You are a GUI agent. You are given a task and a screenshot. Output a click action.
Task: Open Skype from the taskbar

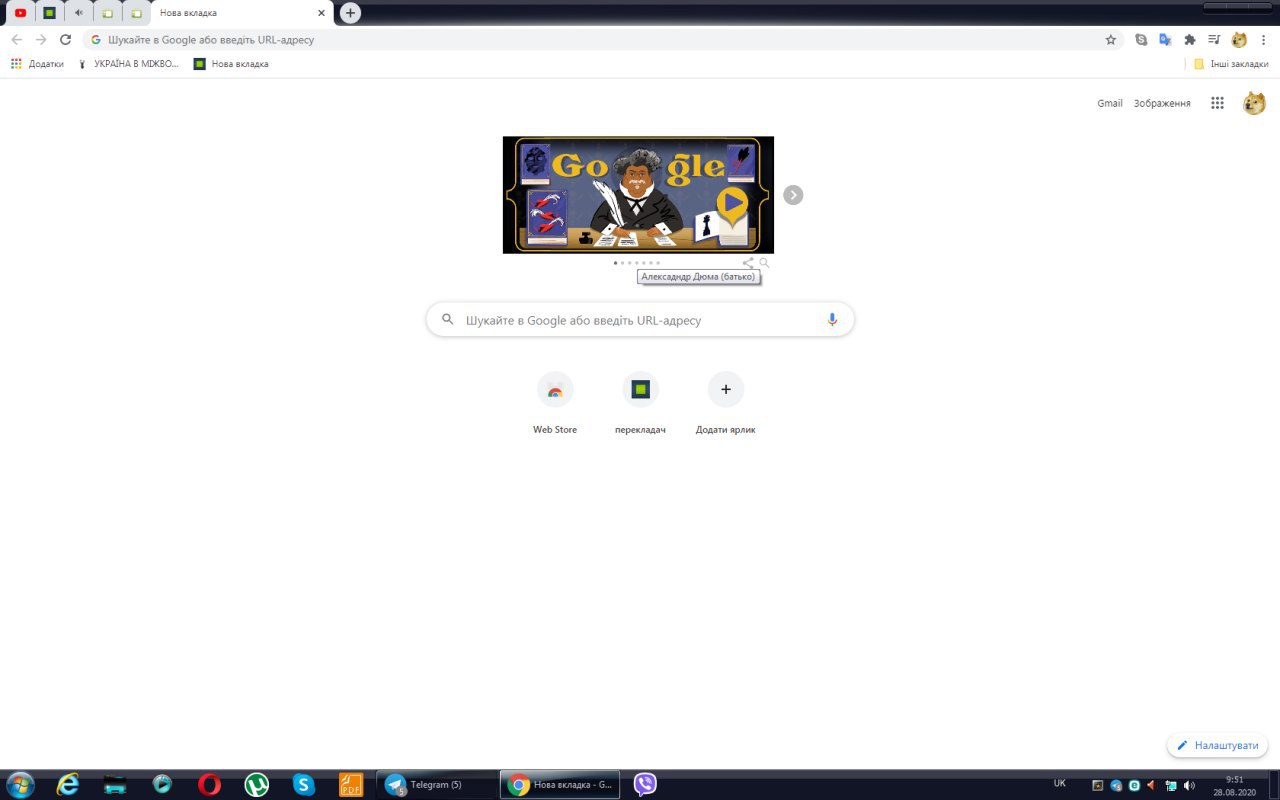coord(304,785)
